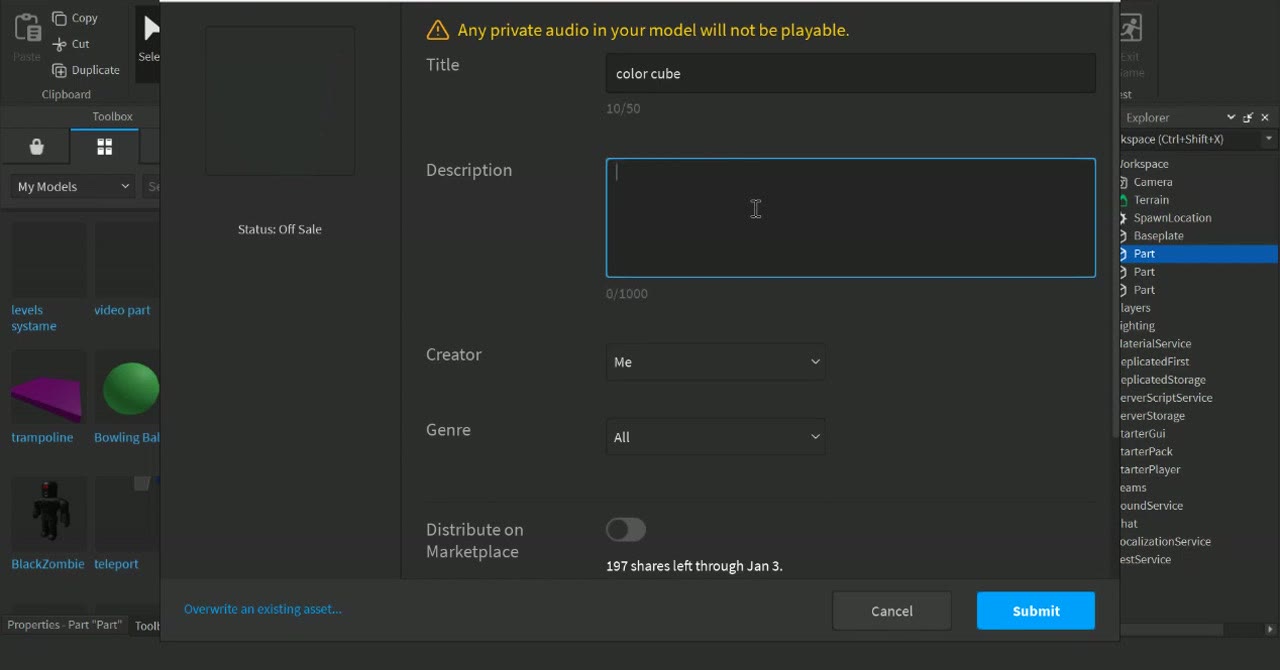
Task: Select the highlighted Part in Explorer
Action: point(1198,254)
